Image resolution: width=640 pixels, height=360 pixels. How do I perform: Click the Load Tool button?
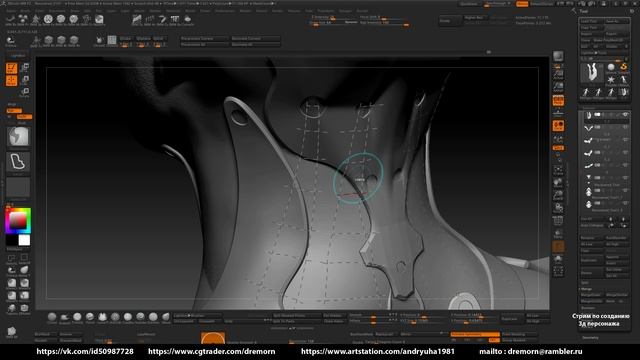point(592,21)
